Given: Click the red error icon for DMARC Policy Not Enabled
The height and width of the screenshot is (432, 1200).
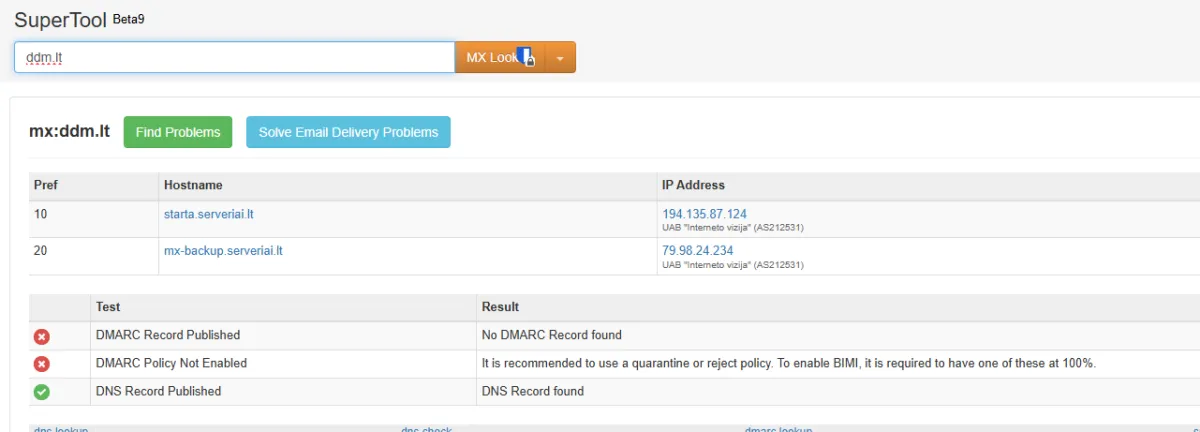Looking at the screenshot, I should tap(42, 364).
